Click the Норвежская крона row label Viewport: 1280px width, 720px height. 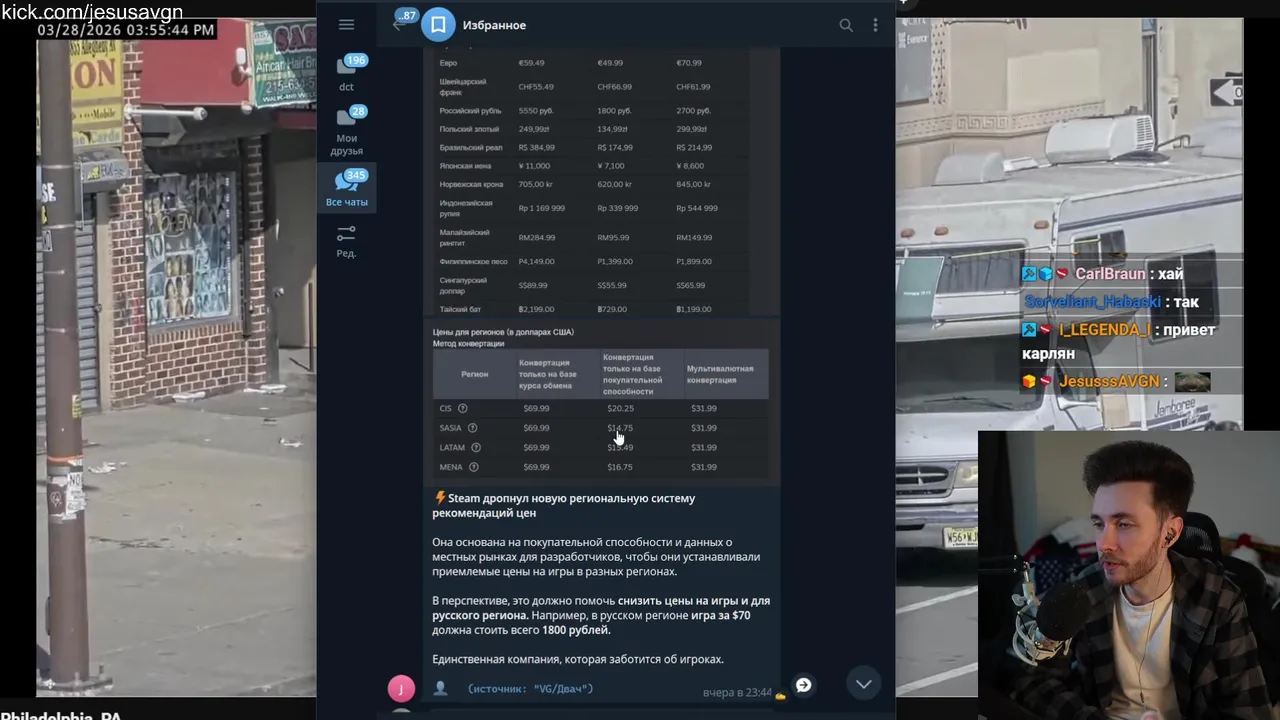[x=468, y=184]
